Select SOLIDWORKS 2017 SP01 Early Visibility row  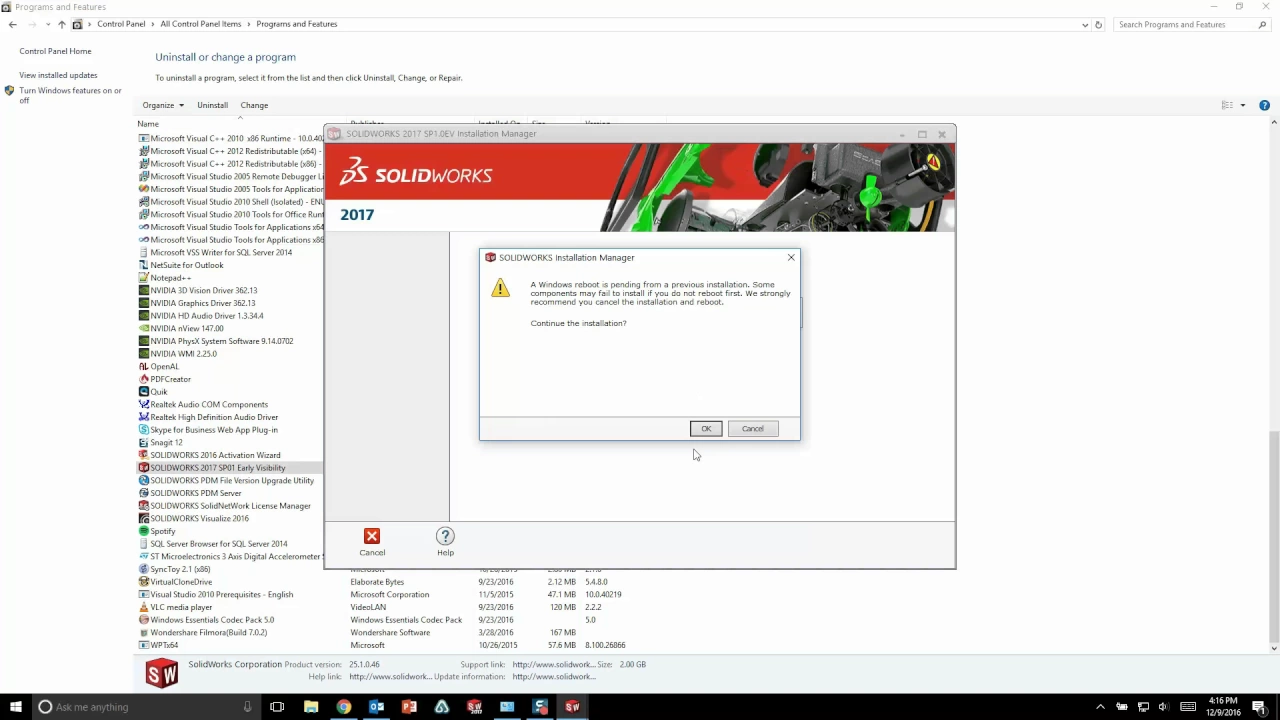coord(230,468)
